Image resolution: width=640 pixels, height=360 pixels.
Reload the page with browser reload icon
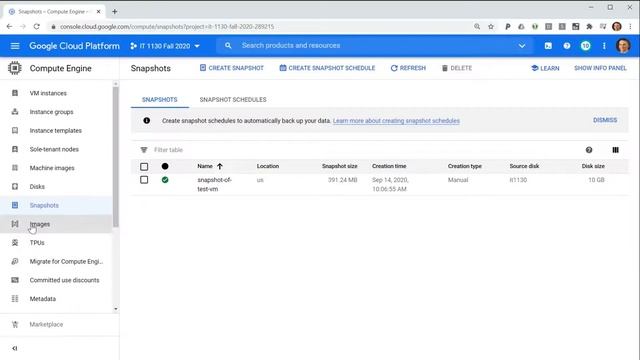(x=37, y=27)
